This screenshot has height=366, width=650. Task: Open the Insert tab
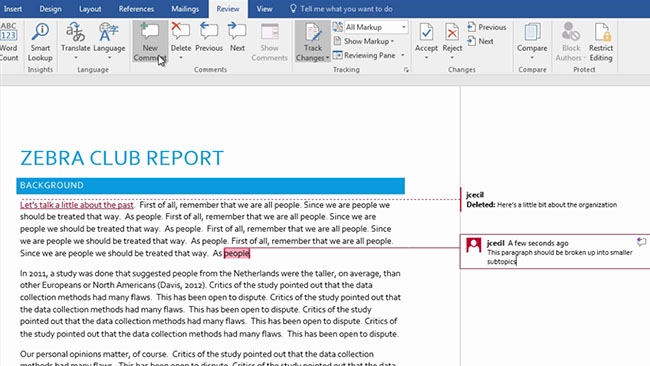click(12, 9)
